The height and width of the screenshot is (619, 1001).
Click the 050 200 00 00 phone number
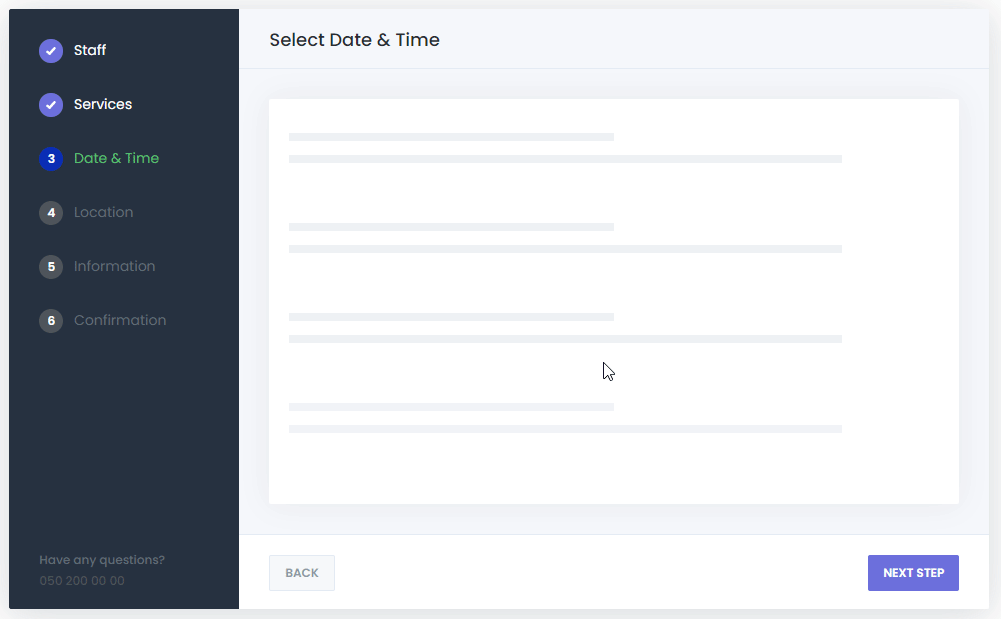(82, 581)
